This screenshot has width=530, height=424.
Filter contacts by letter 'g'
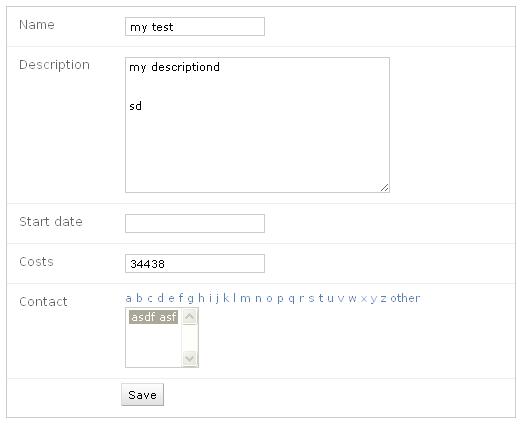pos(191,299)
